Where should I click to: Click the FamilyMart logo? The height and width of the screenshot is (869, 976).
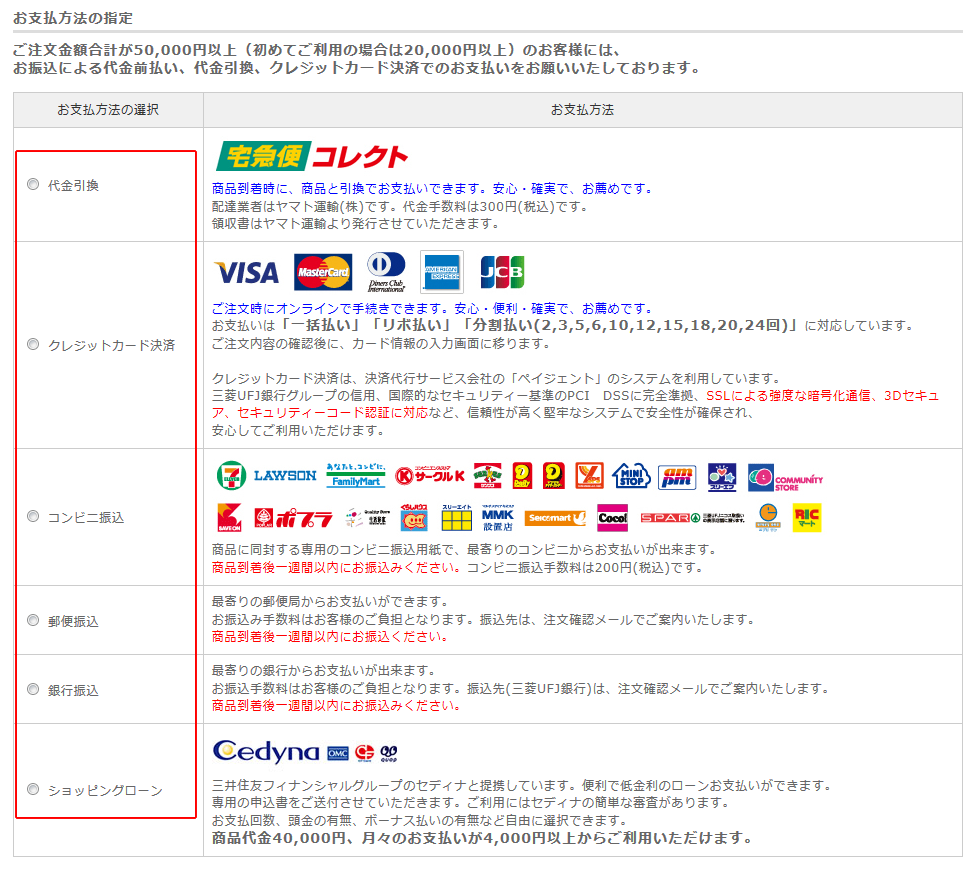click(x=355, y=476)
